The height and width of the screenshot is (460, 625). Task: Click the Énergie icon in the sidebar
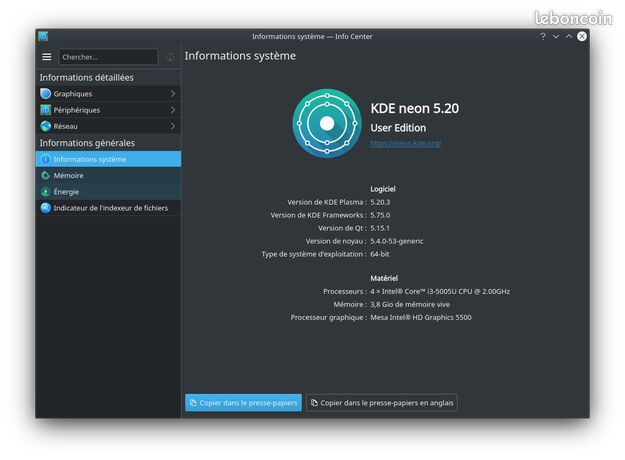click(46, 192)
